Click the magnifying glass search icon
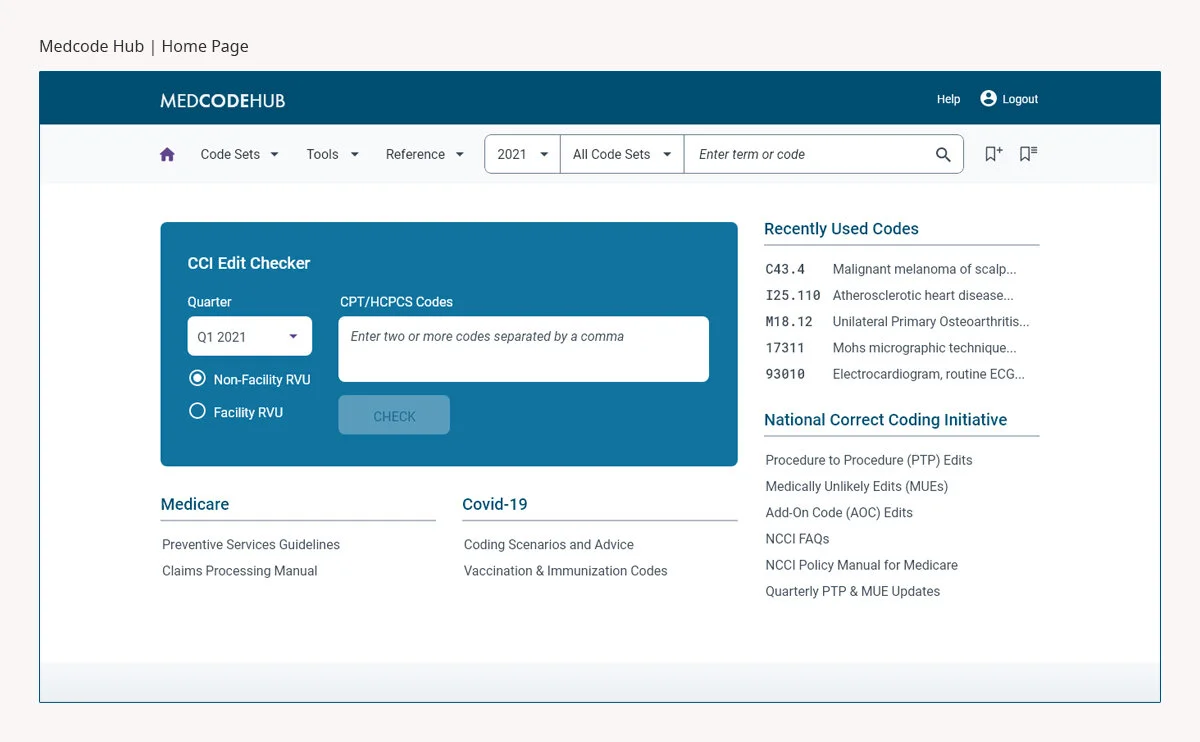Viewport: 1200px width, 742px height. click(x=943, y=154)
